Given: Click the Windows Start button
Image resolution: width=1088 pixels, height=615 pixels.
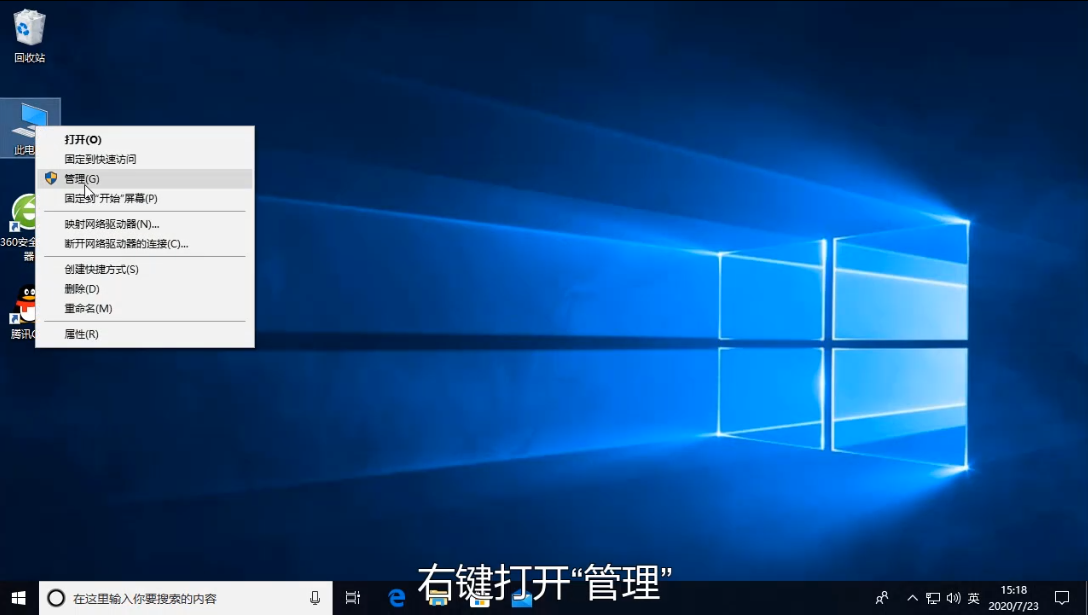Looking at the screenshot, I should point(18,598).
